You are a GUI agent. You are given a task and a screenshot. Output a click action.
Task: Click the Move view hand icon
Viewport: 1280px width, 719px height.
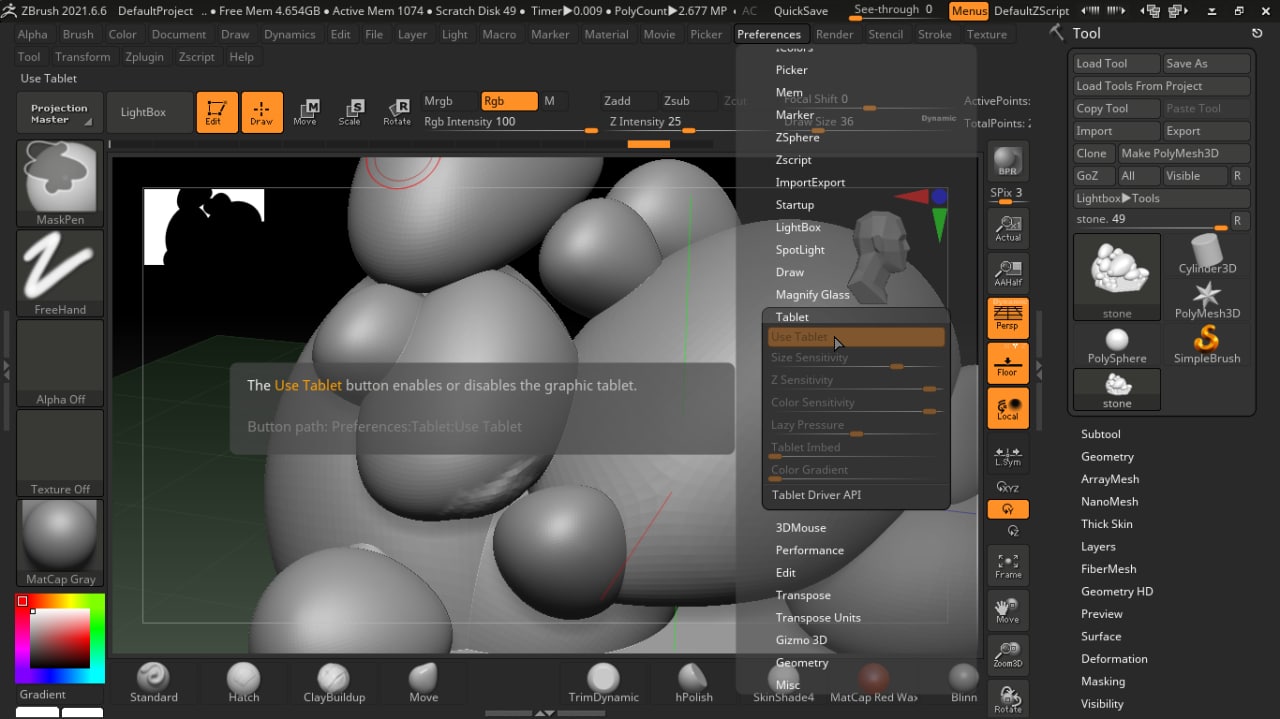click(x=1008, y=610)
